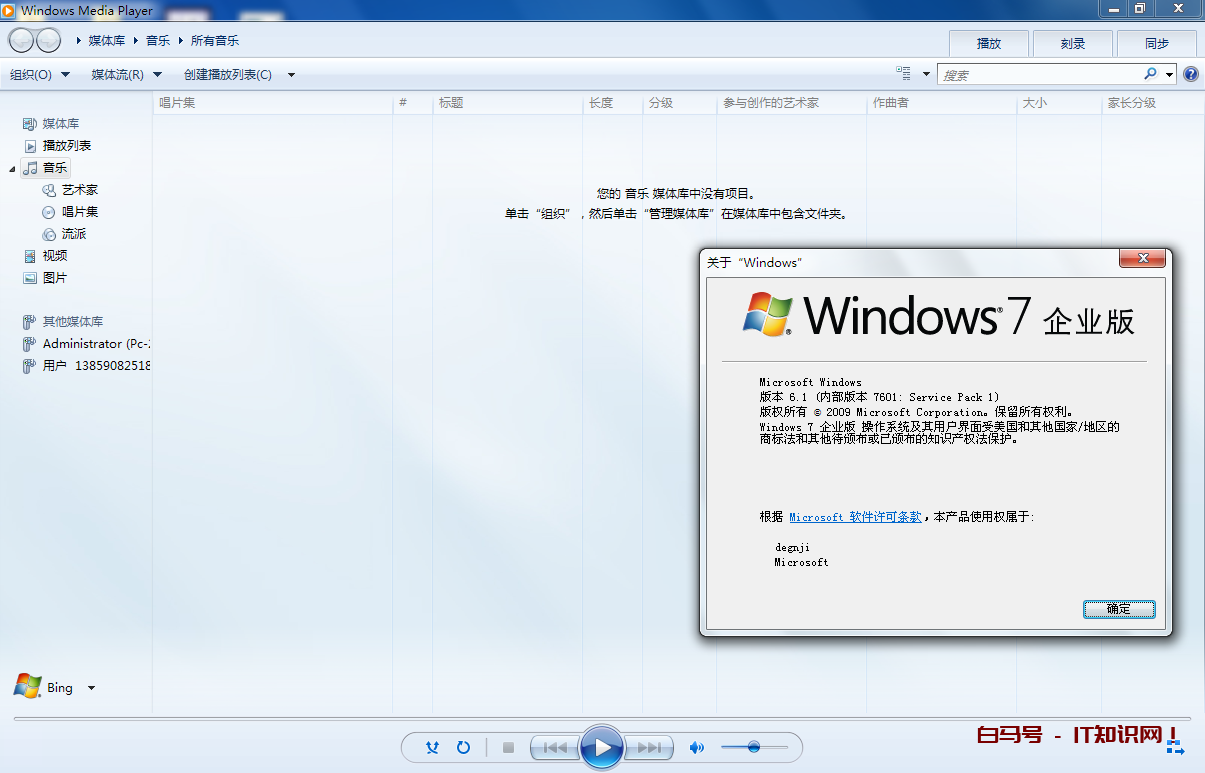Skip to the previous track
Viewport: 1205px width, 773px height.
click(x=555, y=747)
